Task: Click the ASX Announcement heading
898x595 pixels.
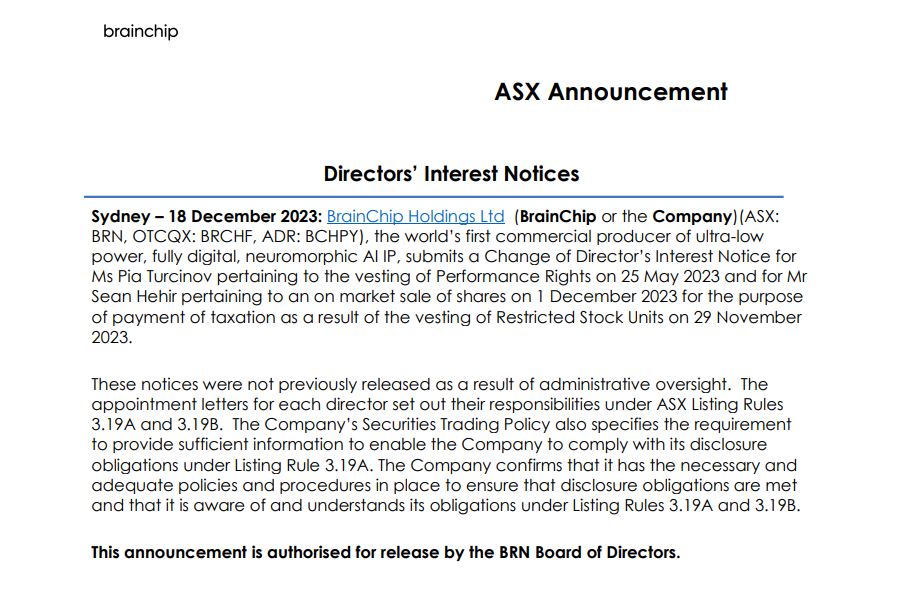Action: click(610, 92)
